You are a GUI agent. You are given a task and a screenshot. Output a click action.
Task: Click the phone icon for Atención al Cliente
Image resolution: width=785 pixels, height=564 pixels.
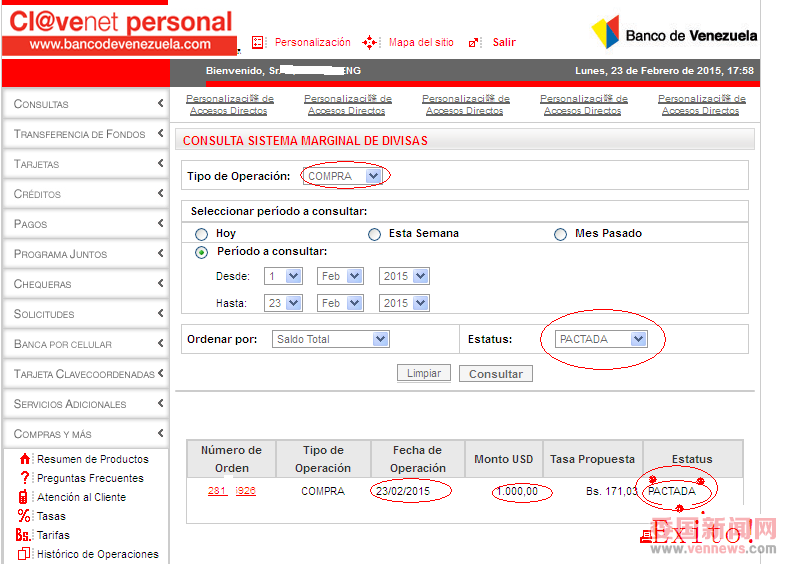[x=23, y=497]
